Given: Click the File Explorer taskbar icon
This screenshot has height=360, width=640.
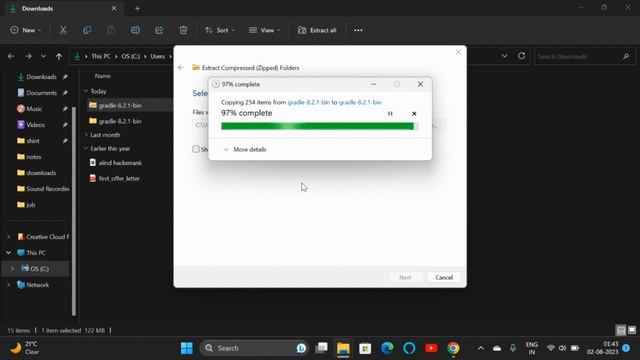Looking at the screenshot, I should pyautogui.click(x=343, y=348).
